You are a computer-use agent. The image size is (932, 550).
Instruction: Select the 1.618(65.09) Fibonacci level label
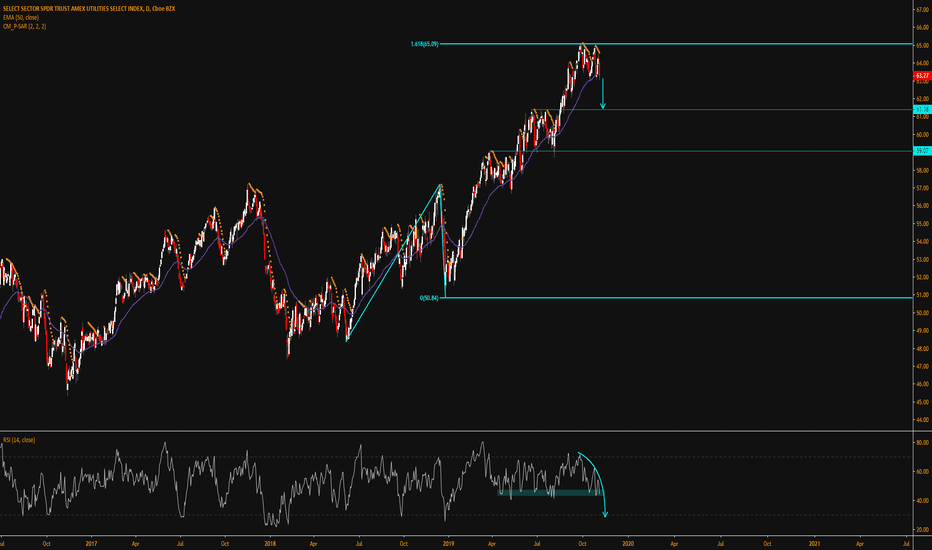pos(424,44)
